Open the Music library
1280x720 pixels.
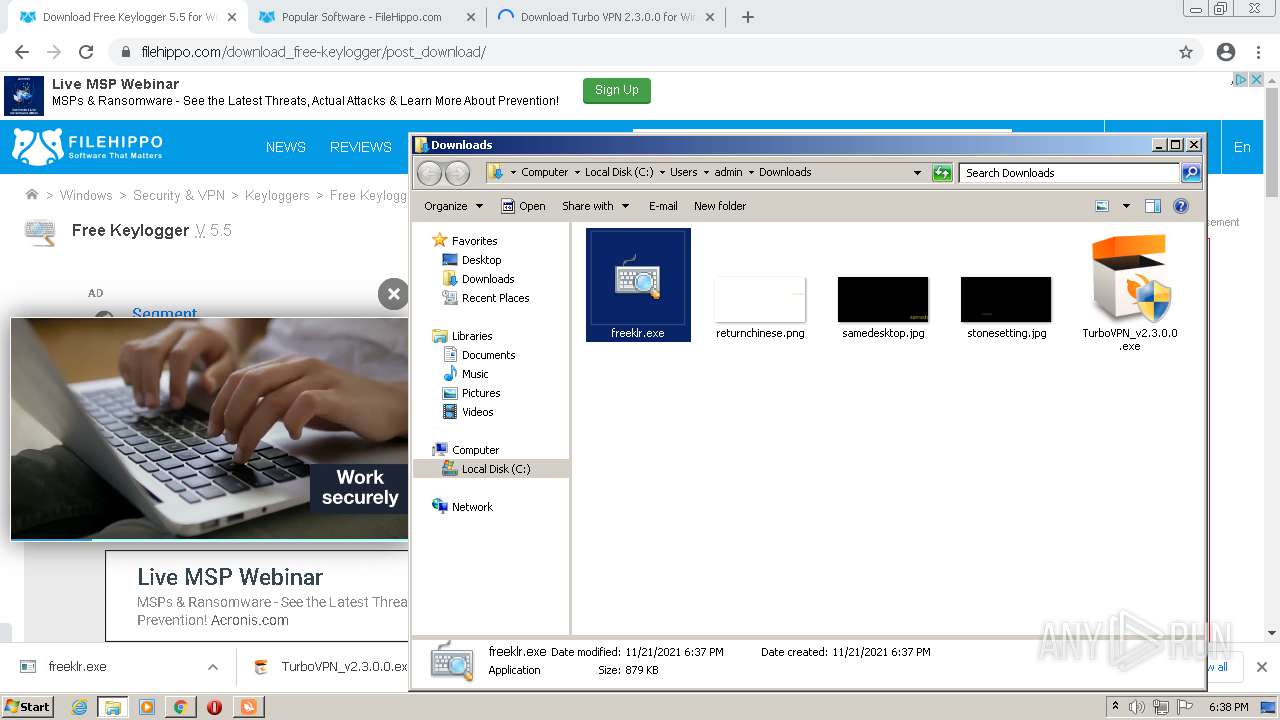tap(475, 374)
